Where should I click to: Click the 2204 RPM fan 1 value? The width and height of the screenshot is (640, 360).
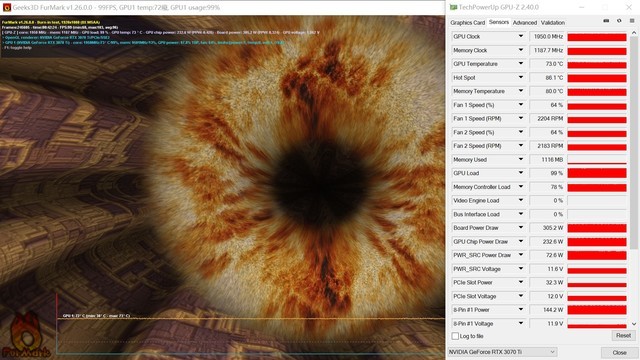coord(550,118)
